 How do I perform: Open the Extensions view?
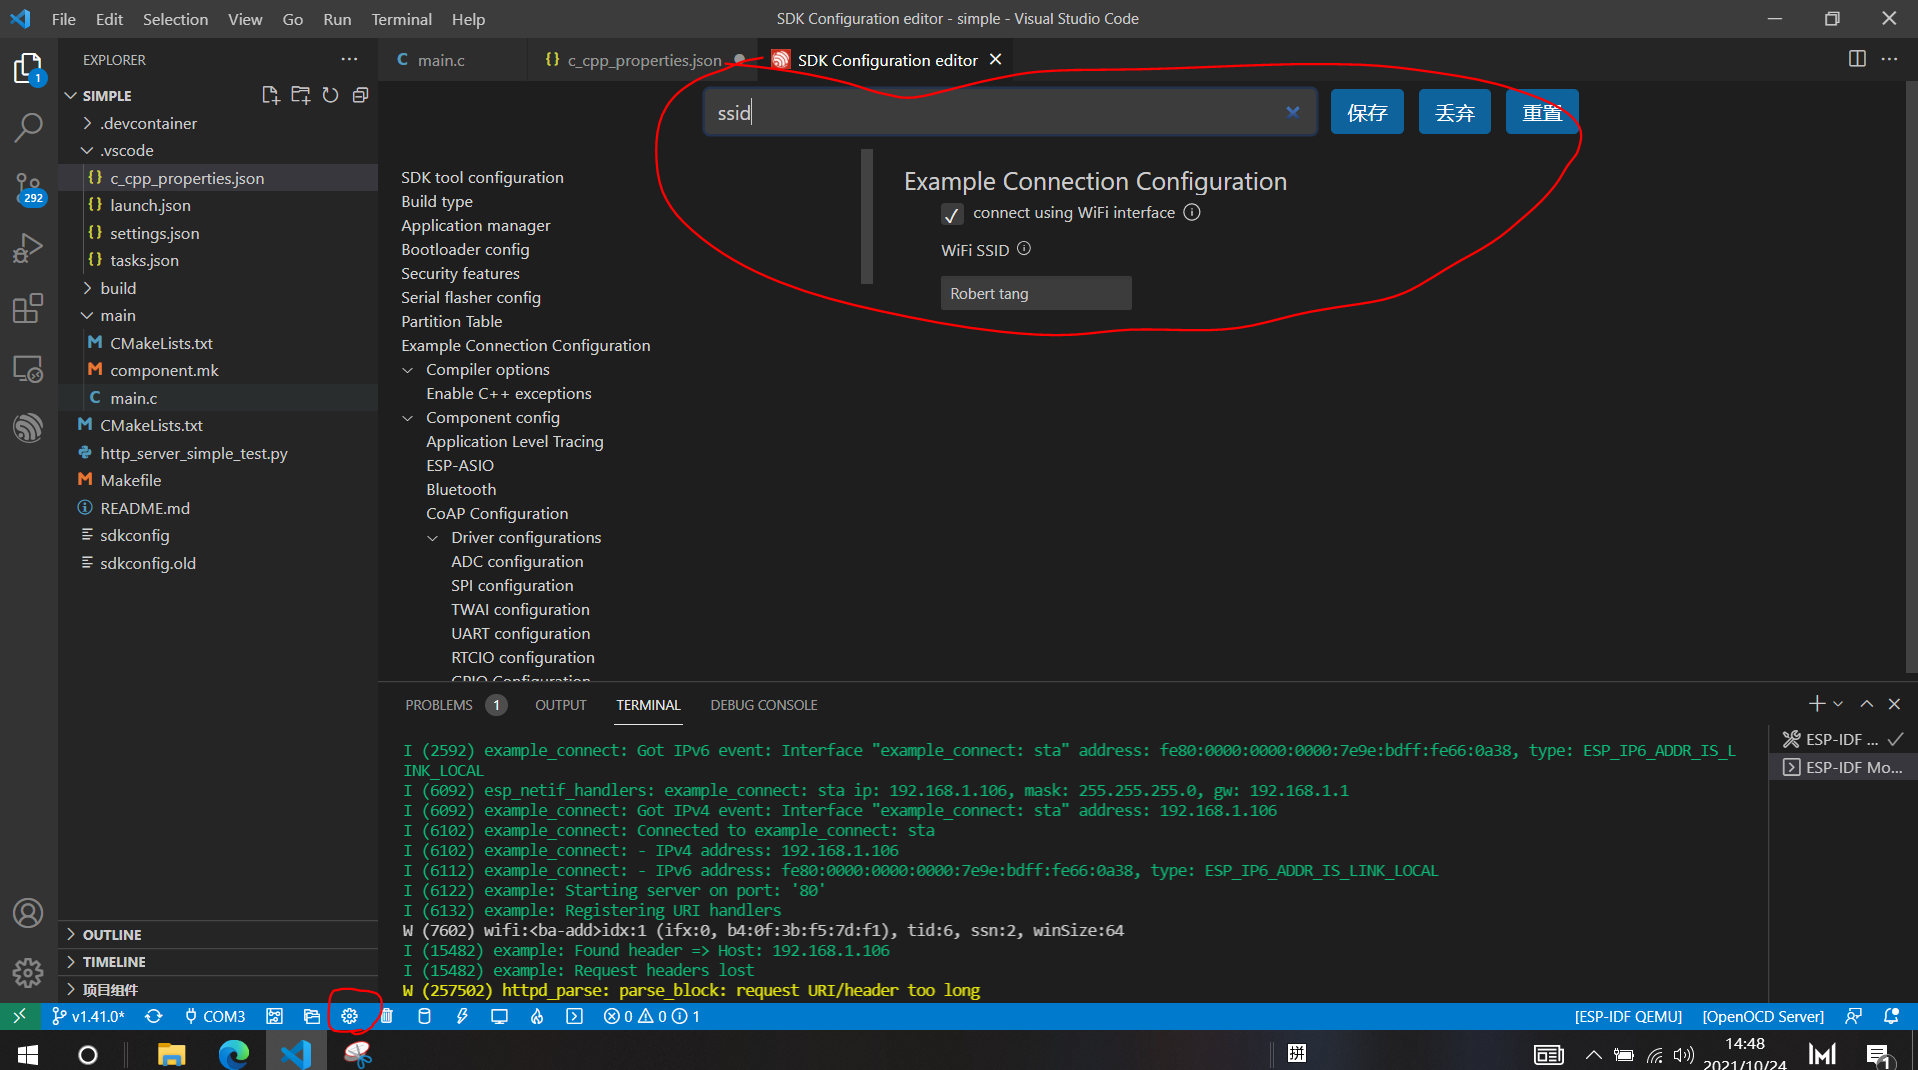click(28, 308)
